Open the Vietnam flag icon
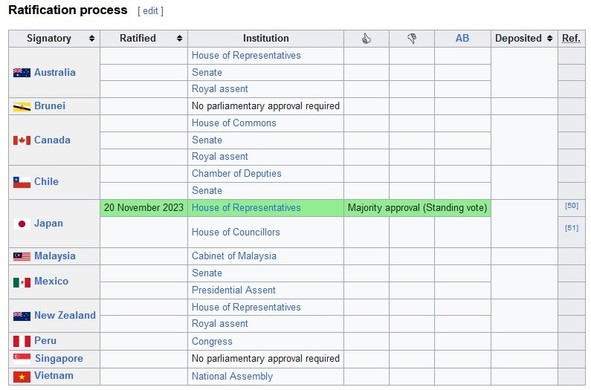Viewport: 591px width, 390px height. point(22,376)
